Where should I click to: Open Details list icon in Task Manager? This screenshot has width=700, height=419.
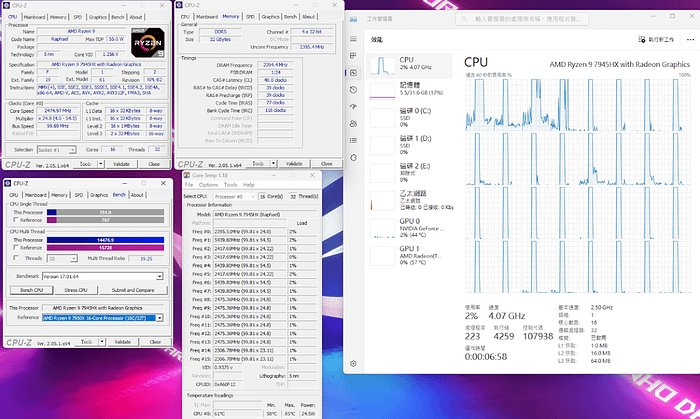353,141
